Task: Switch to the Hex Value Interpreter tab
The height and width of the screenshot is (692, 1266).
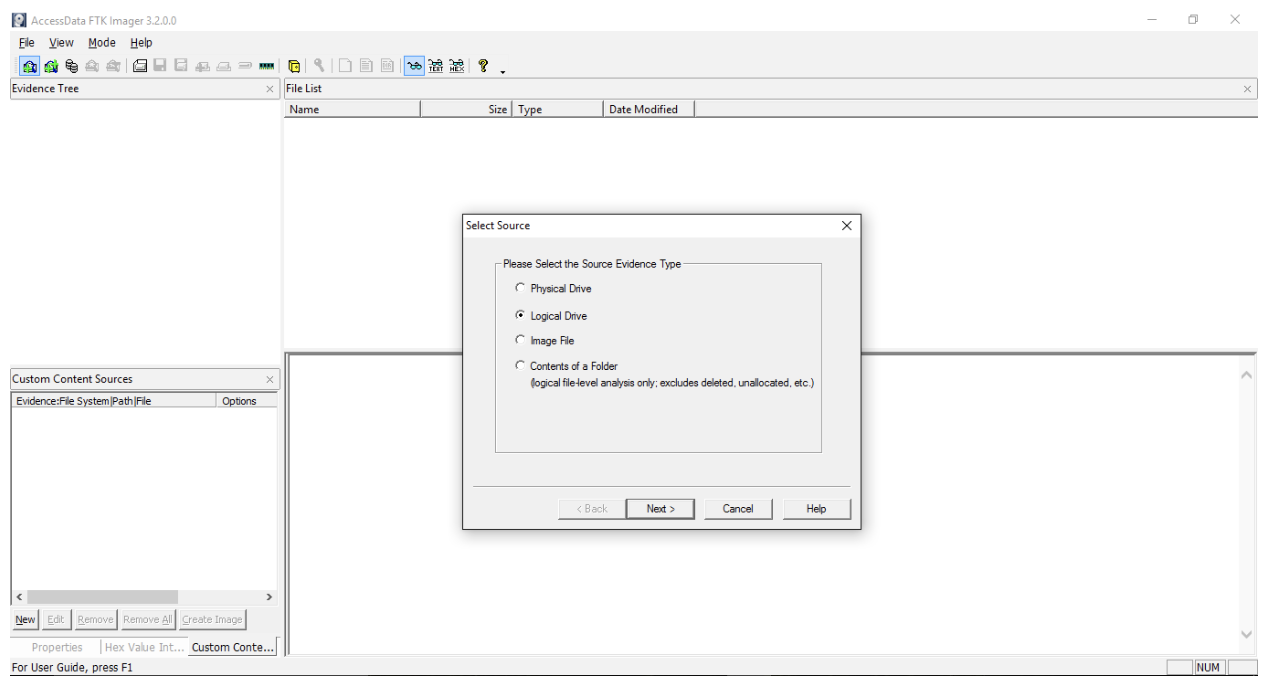Action: click(x=145, y=647)
